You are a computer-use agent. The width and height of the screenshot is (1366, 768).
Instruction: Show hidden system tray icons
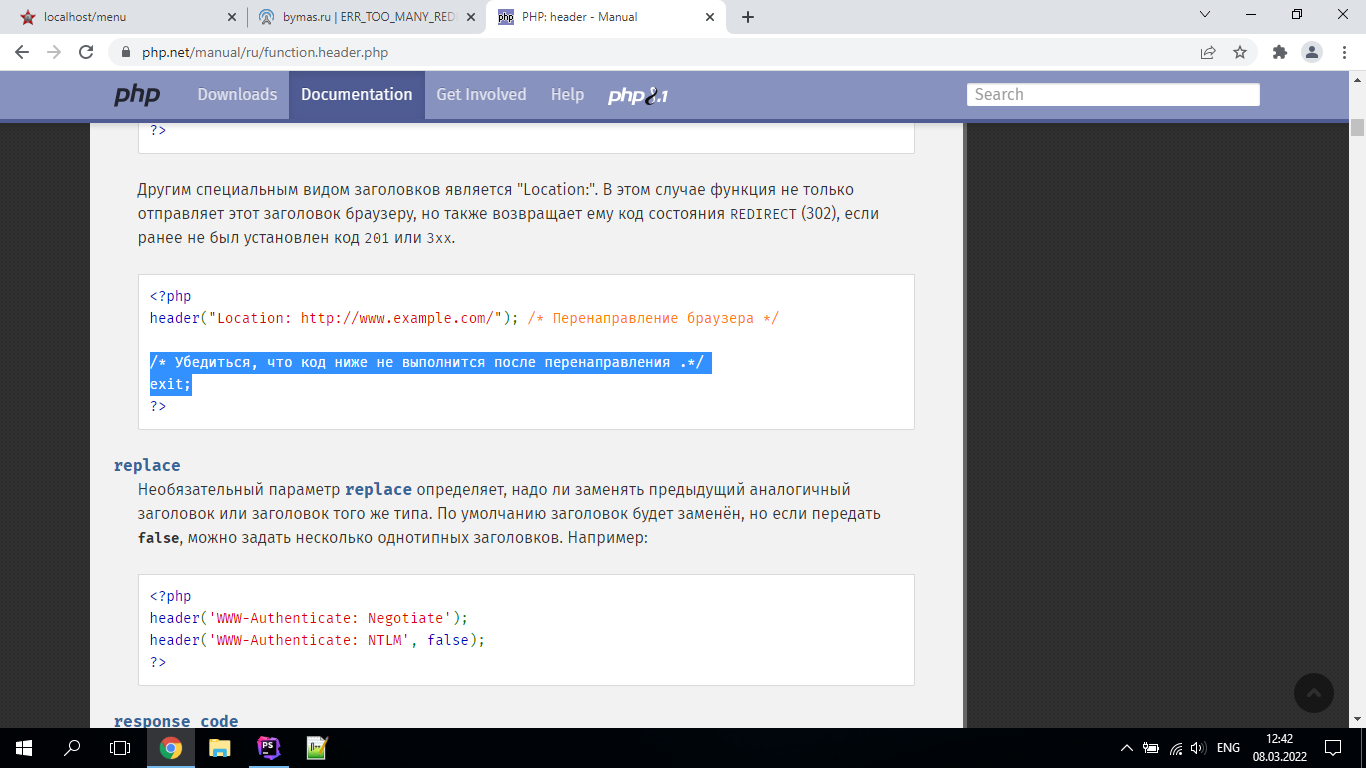pos(1127,748)
